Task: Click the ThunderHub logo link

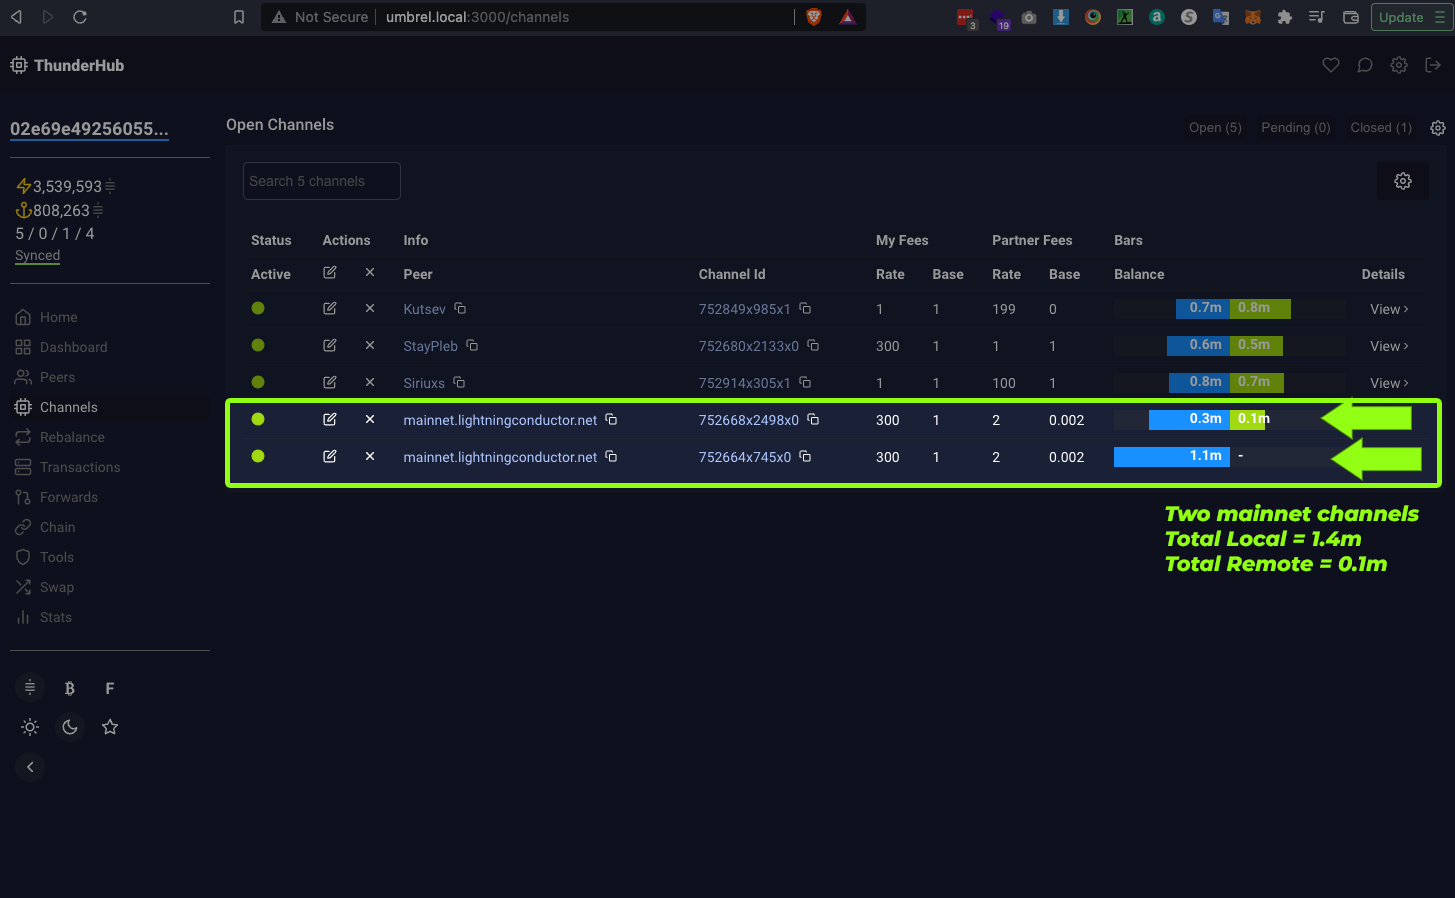Action: point(67,65)
